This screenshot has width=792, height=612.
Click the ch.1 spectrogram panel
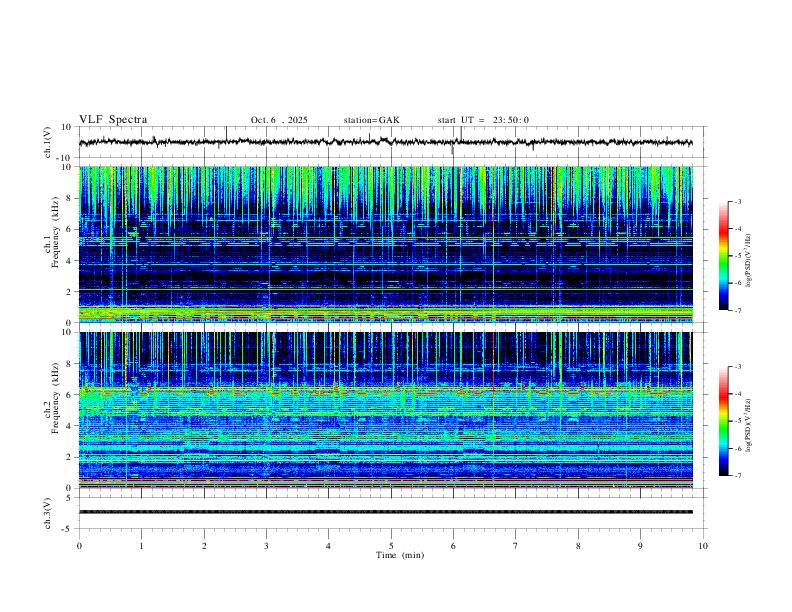pos(386,244)
